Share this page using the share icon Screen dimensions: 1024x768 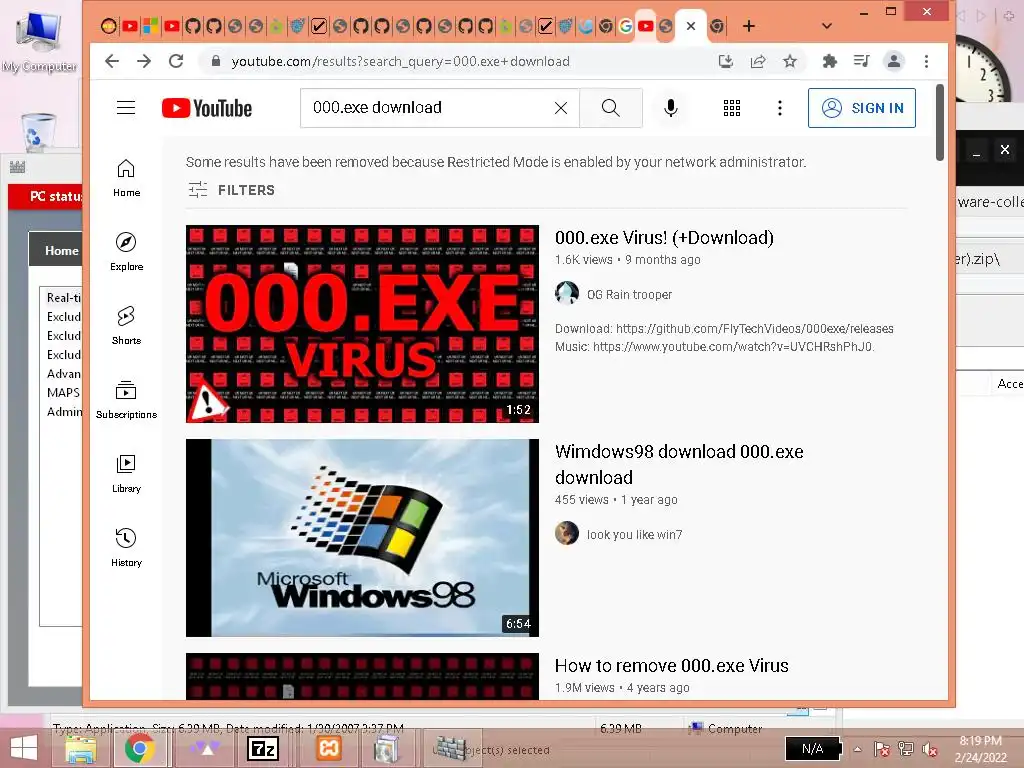[x=758, y=61]
